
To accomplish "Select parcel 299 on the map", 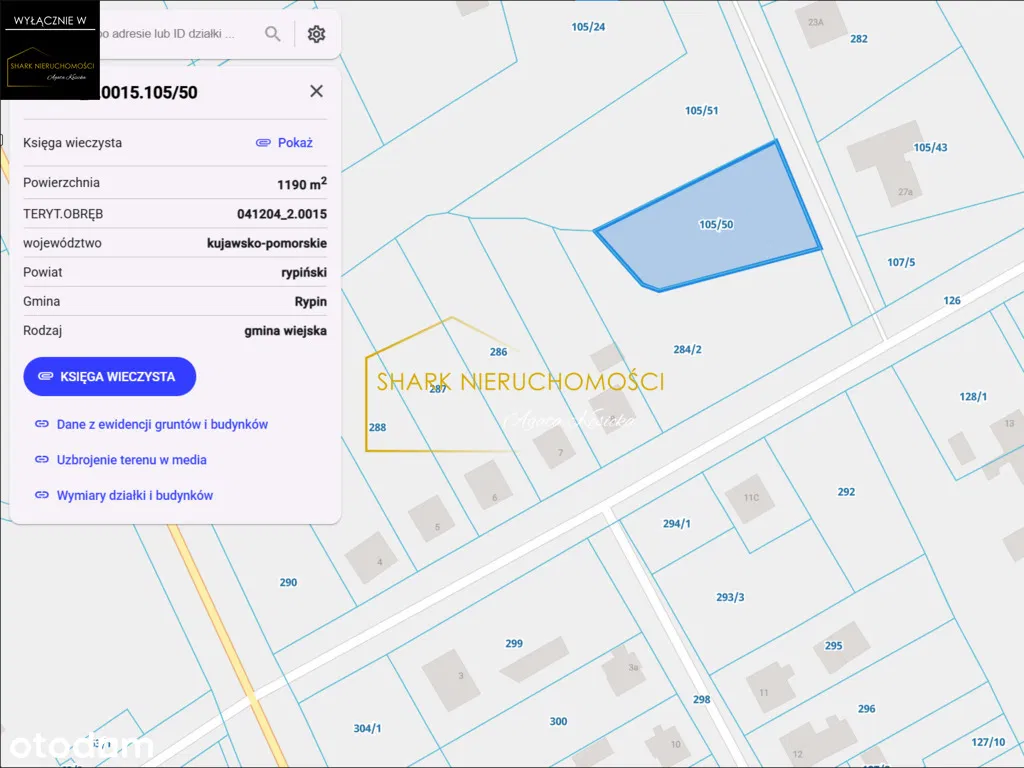I will click(x=514, y=643).
